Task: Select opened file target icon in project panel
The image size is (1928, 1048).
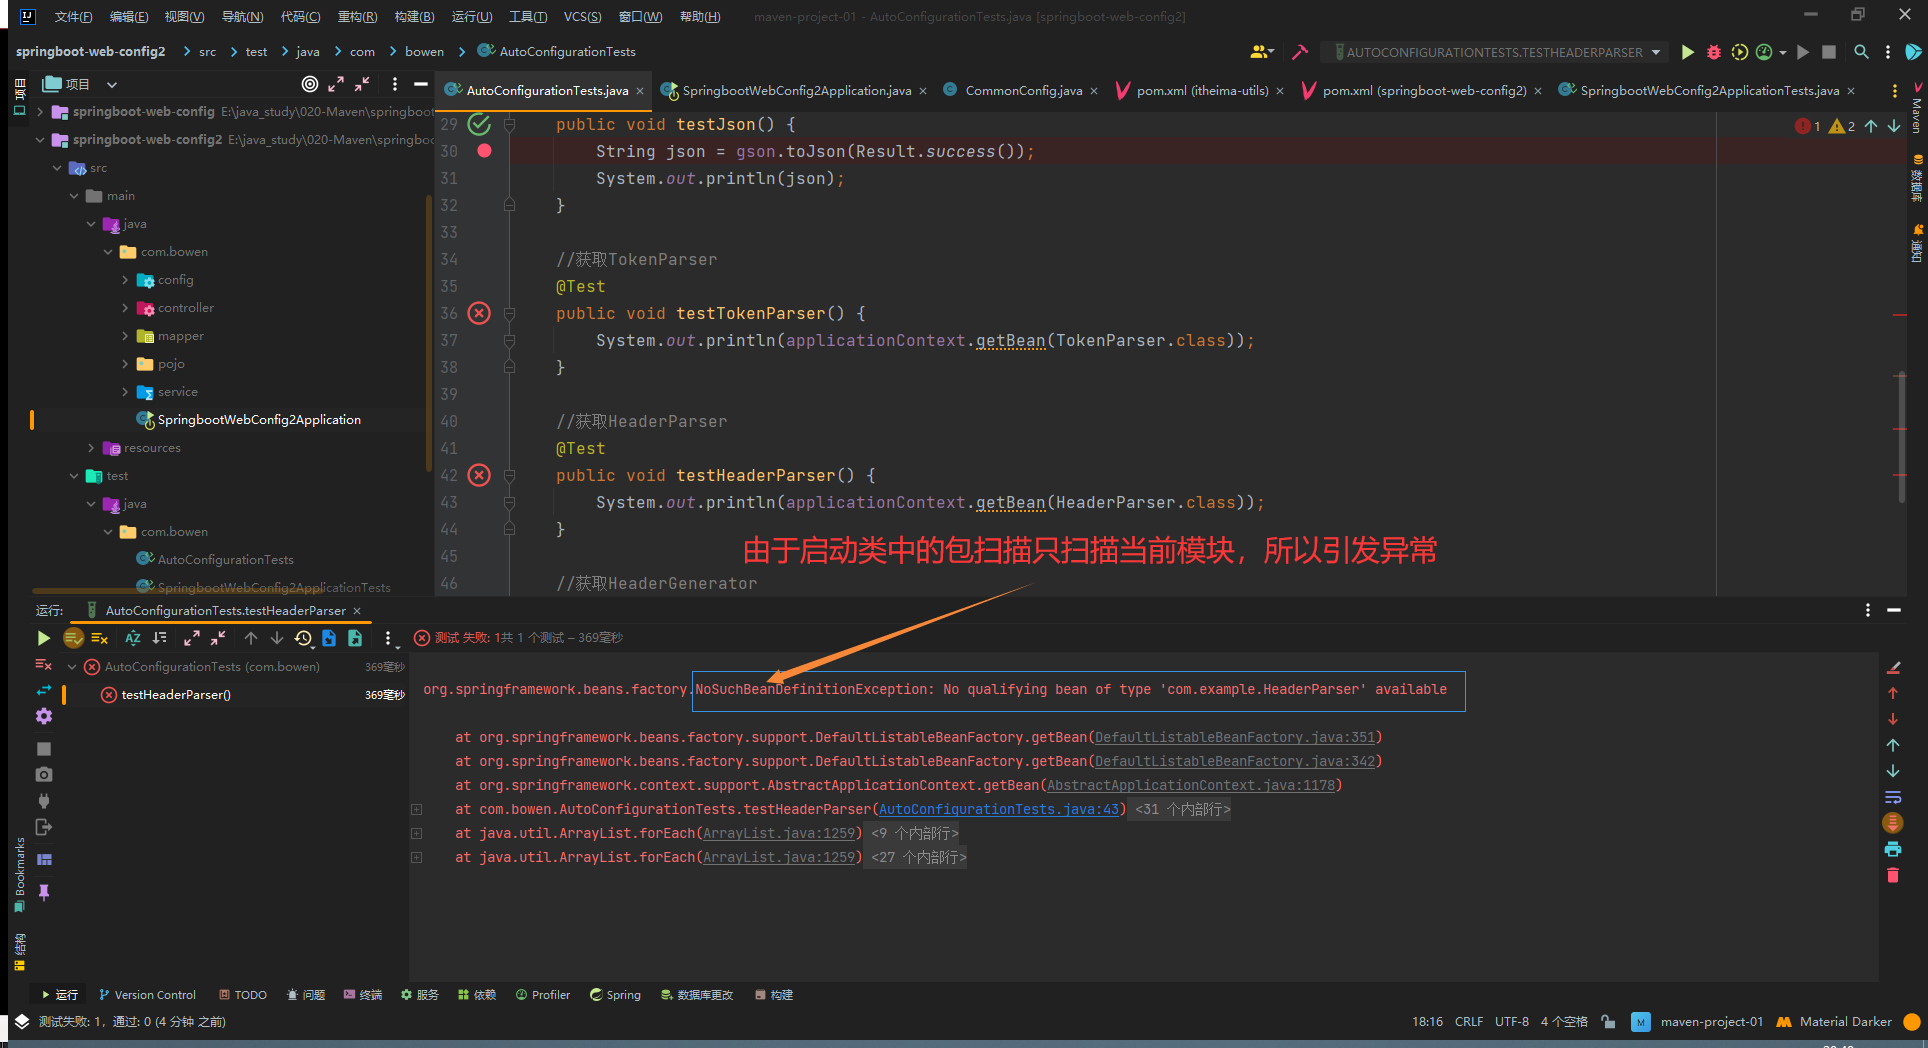Action: (310, 84)
